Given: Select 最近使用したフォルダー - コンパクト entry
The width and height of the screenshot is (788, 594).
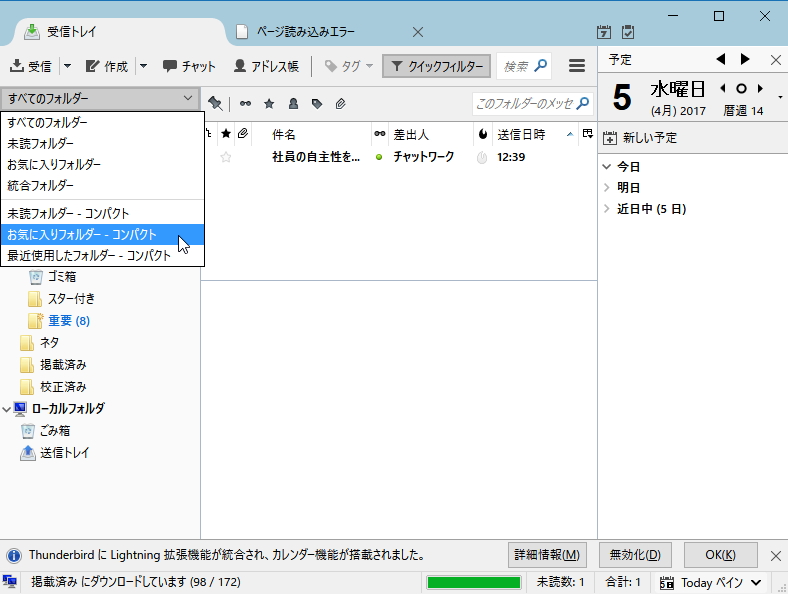Looking at the screenshot, I should coord(103,255).
